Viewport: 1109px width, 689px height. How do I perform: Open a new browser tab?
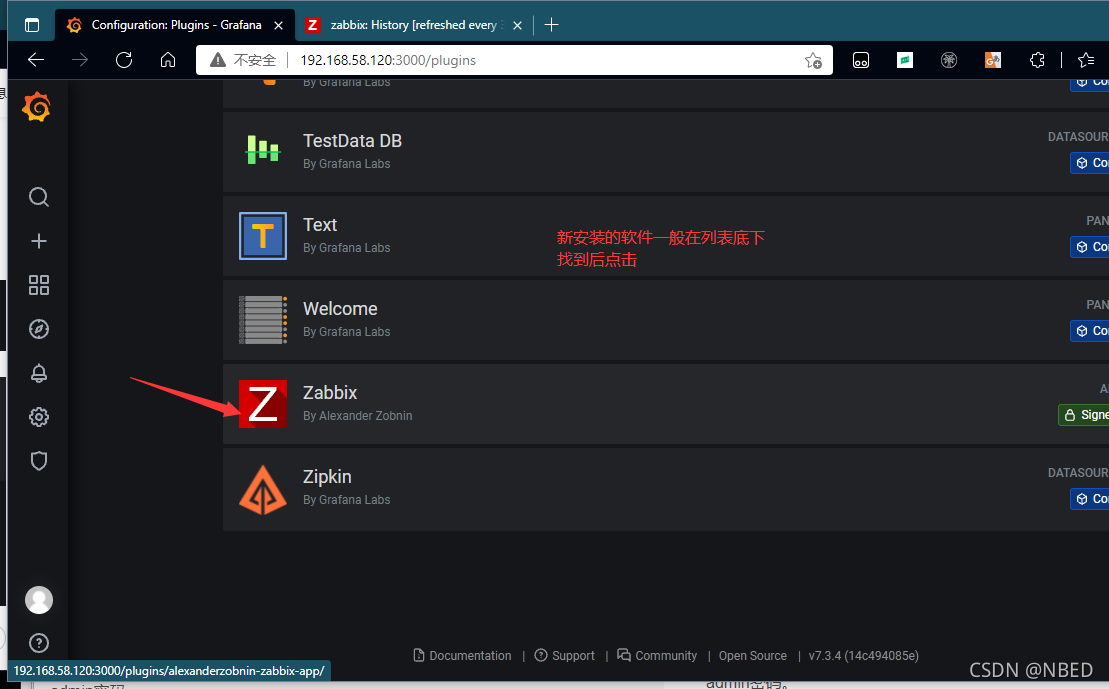click(552, 25)
